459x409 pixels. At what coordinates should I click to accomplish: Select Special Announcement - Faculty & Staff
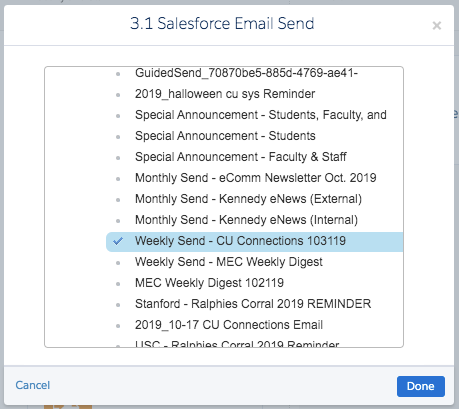241,157
